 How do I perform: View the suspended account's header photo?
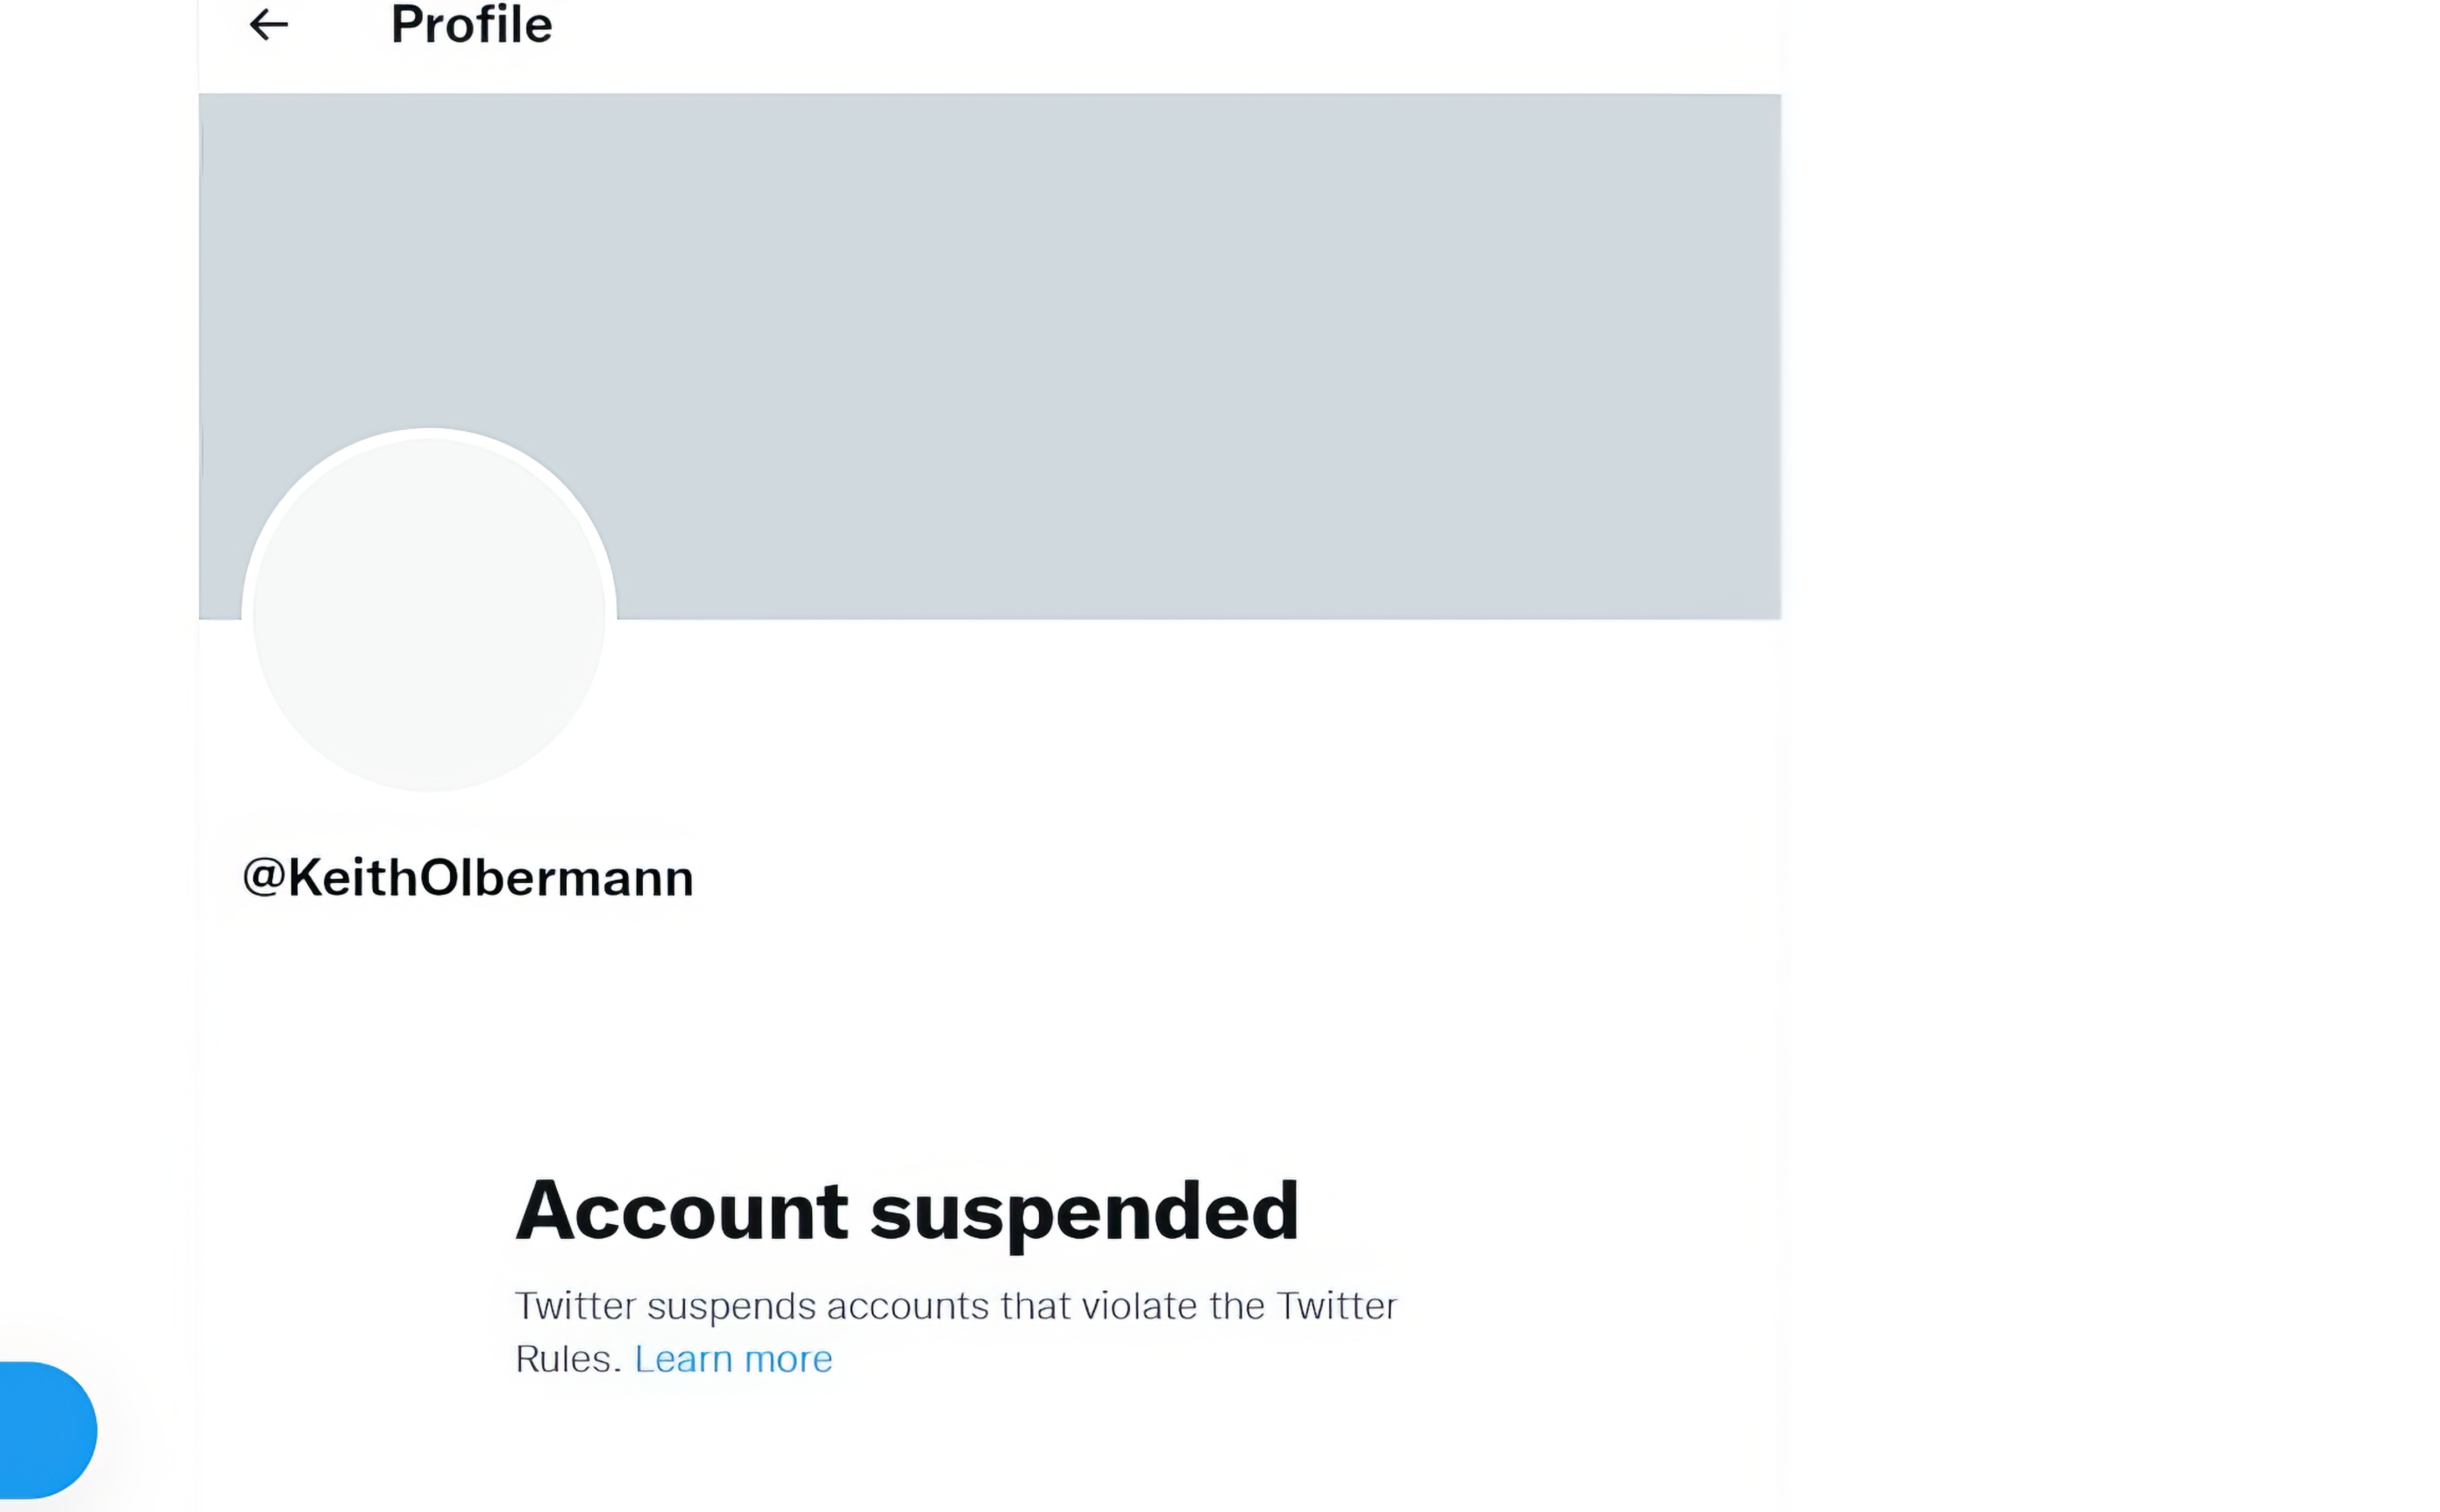[989, 357]
